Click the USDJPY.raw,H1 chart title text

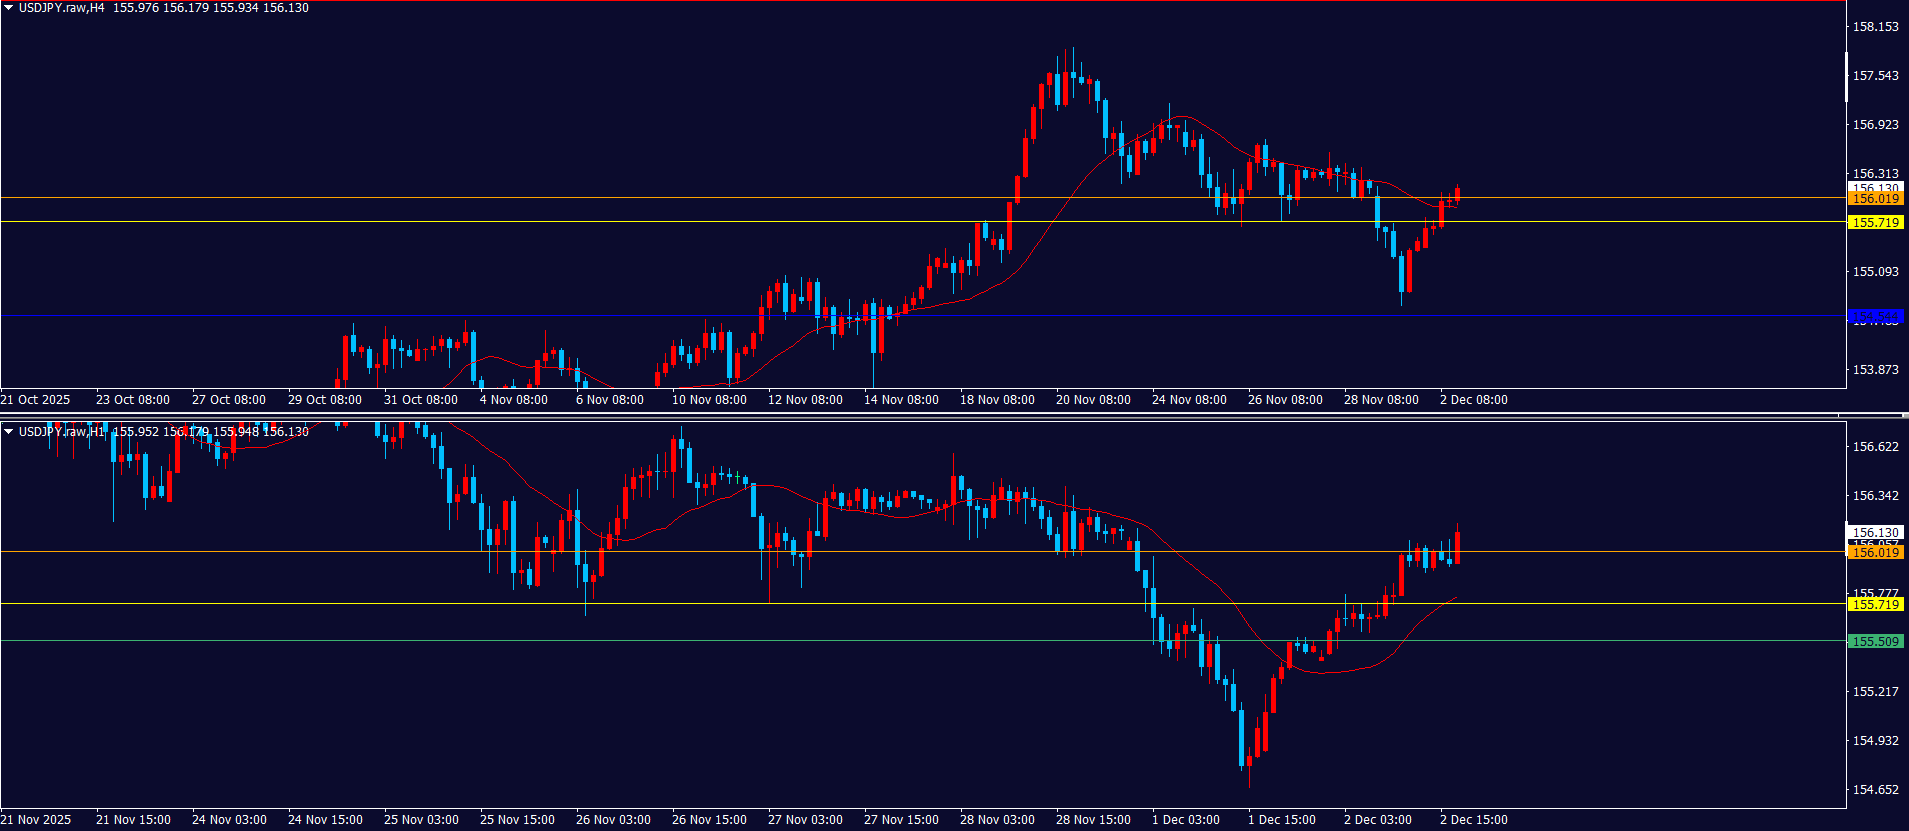point(61,432)
